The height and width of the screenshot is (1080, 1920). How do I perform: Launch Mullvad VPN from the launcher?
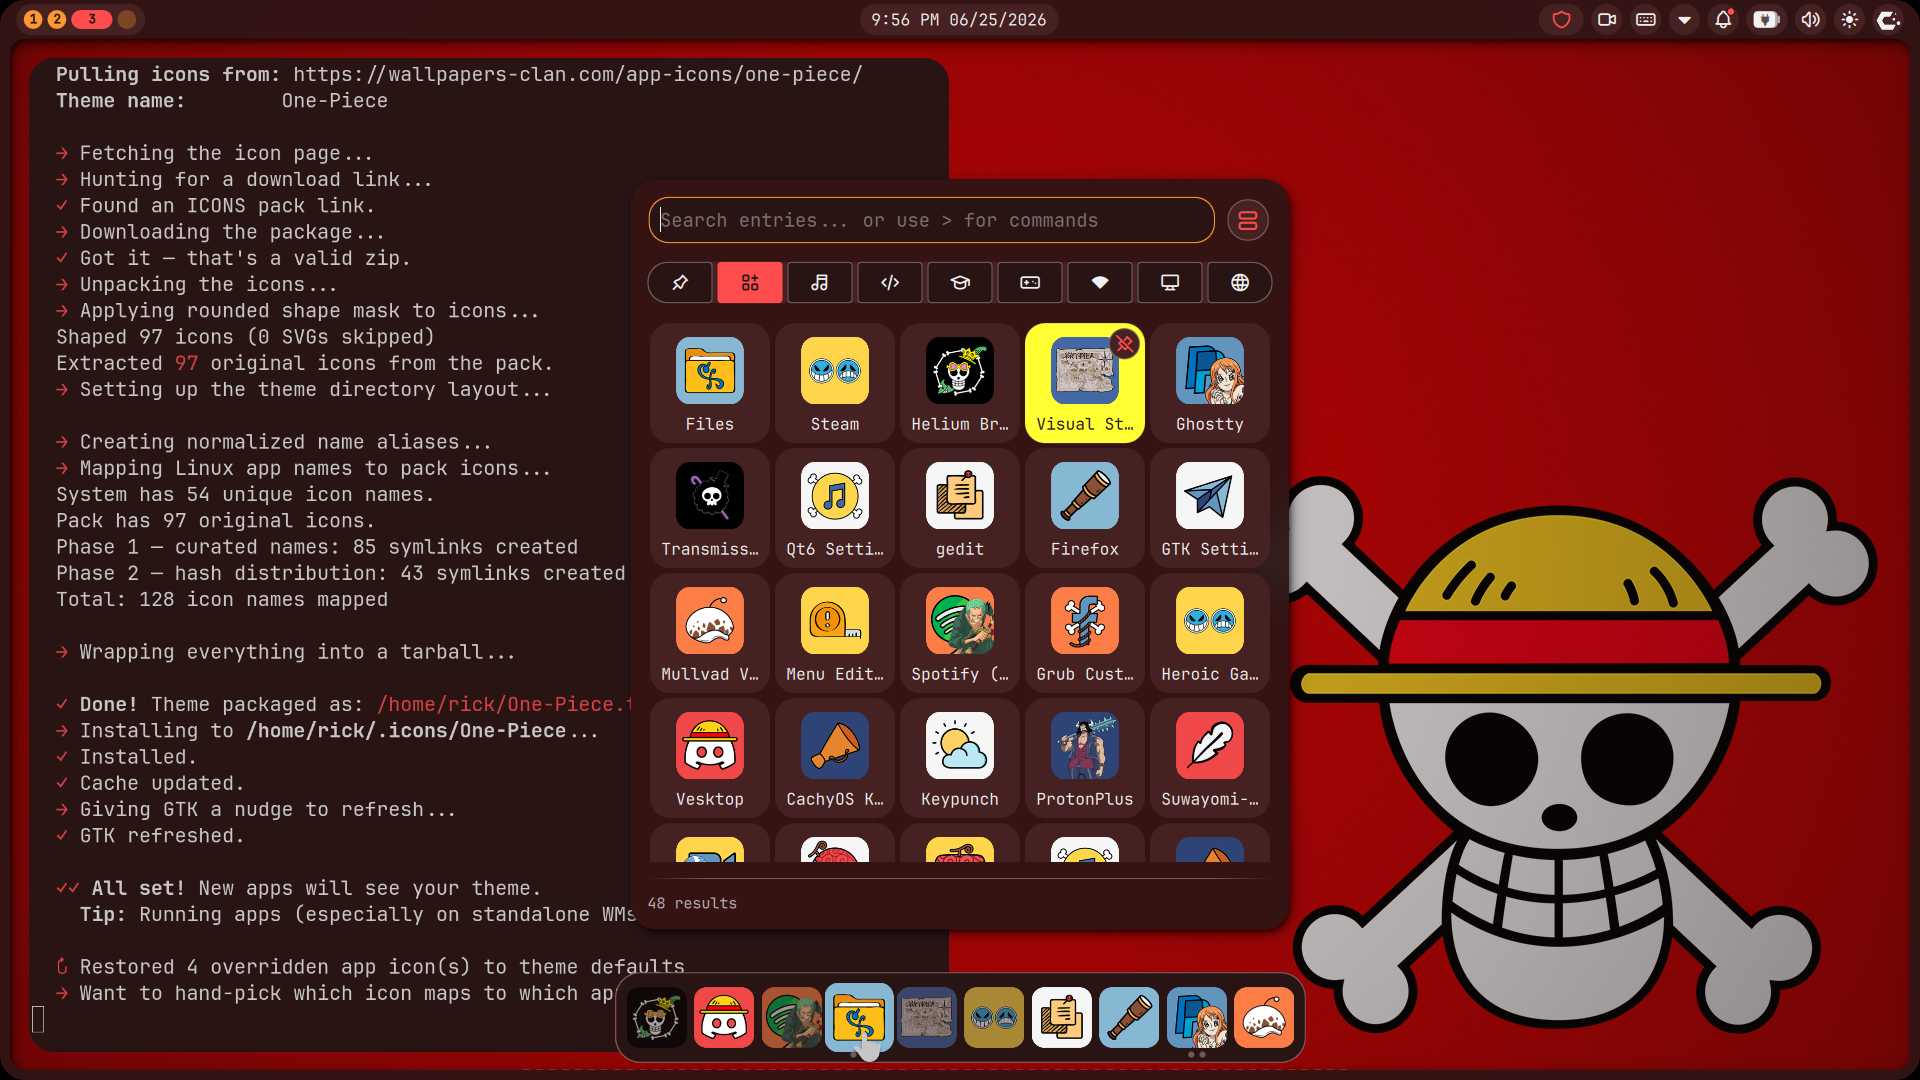pyautogui.click(x=709, y=633)
